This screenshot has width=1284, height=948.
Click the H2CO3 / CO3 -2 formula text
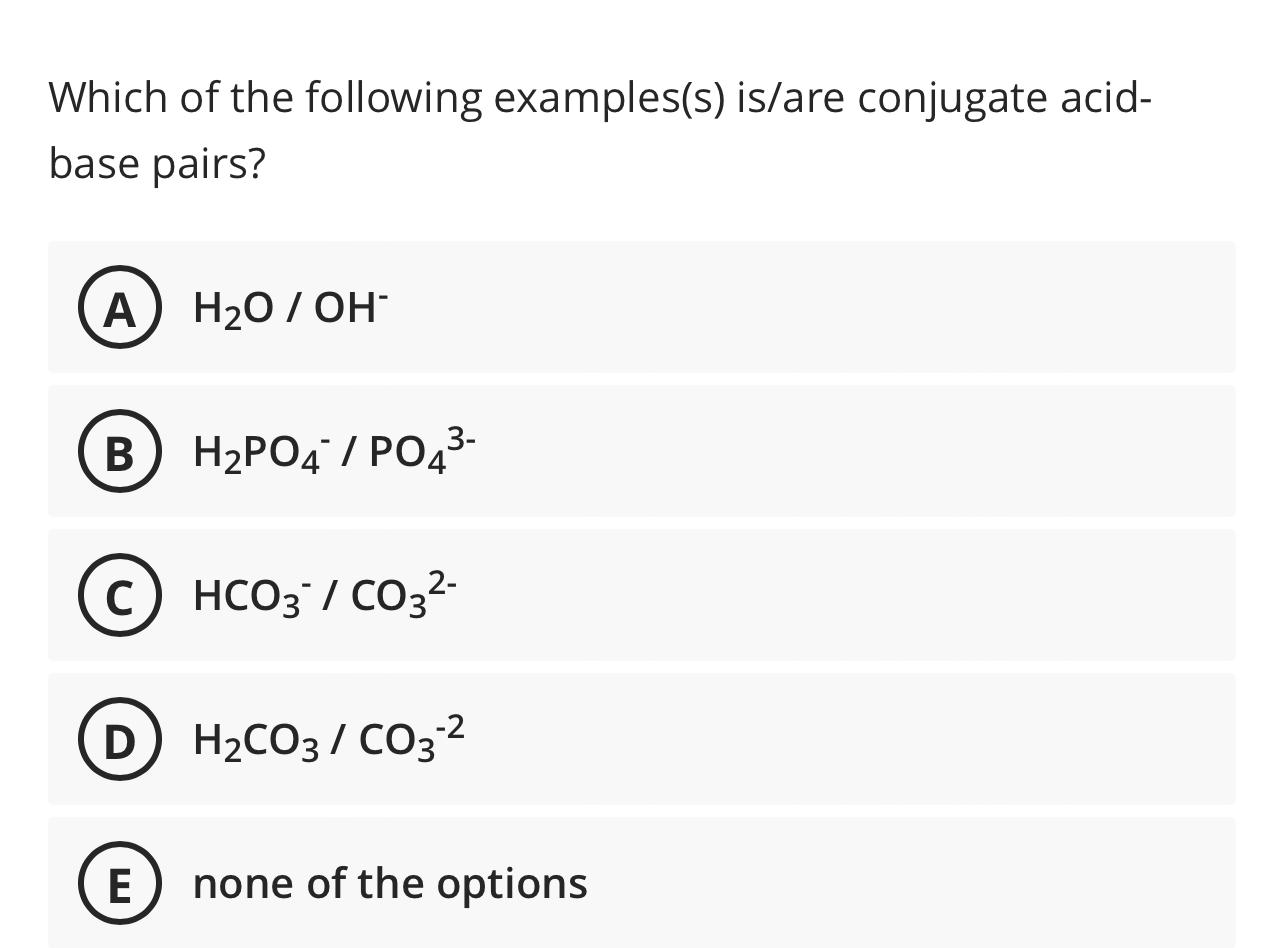click(328, 739)
